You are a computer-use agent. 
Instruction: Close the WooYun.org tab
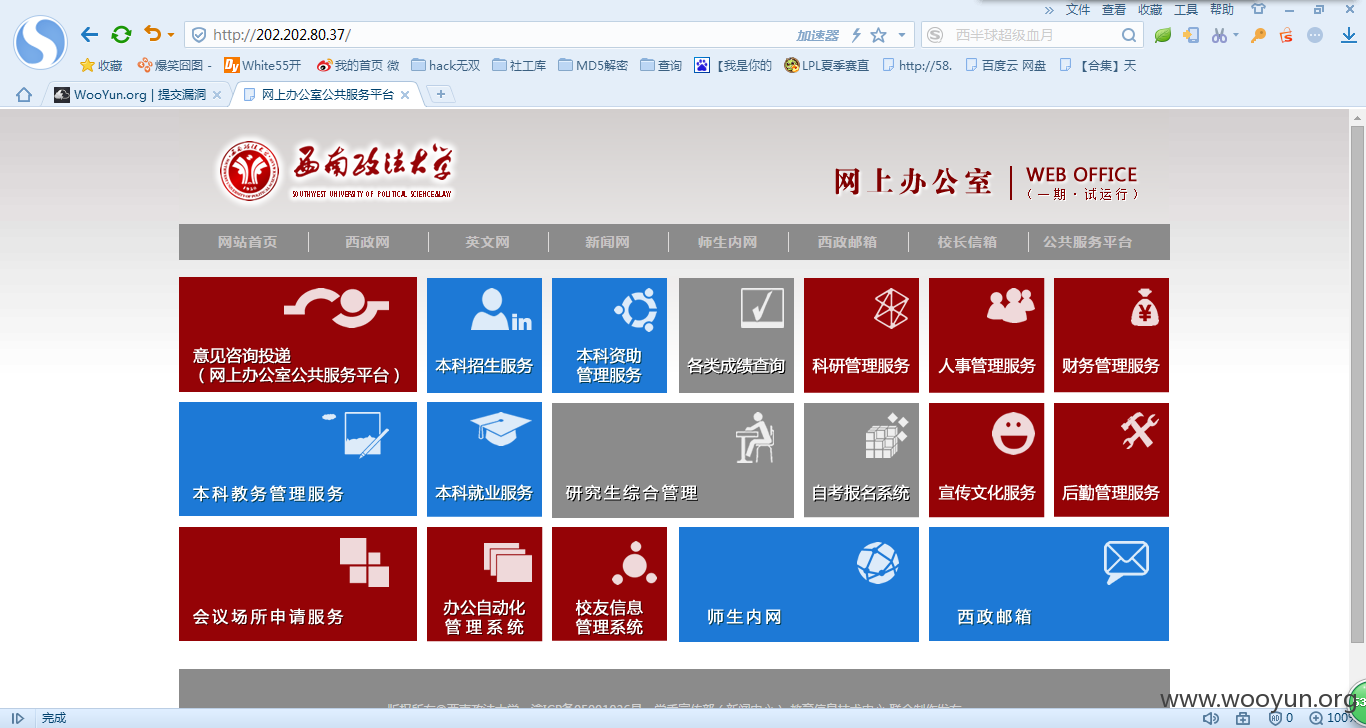(216, 95)
